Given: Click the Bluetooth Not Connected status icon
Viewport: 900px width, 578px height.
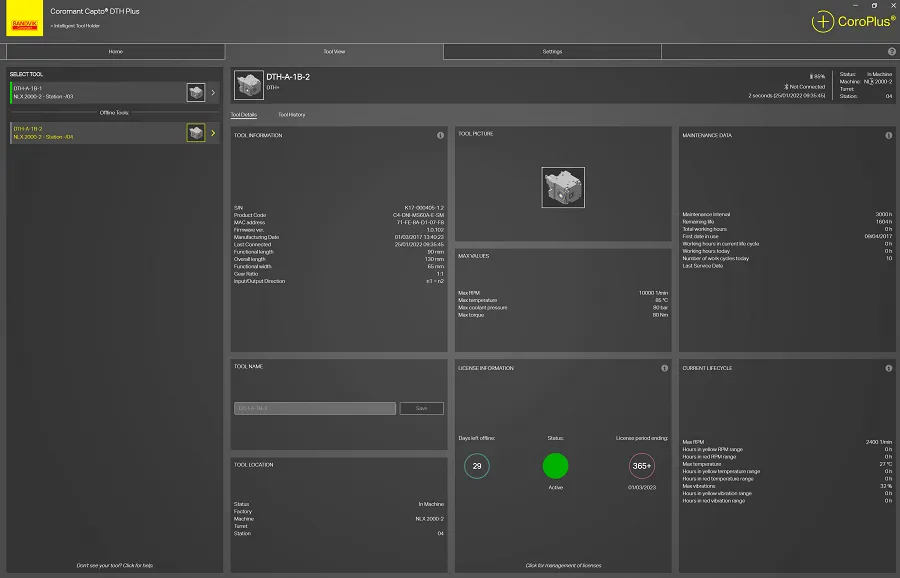Looking at the screenshot, I should click(787, 87).
